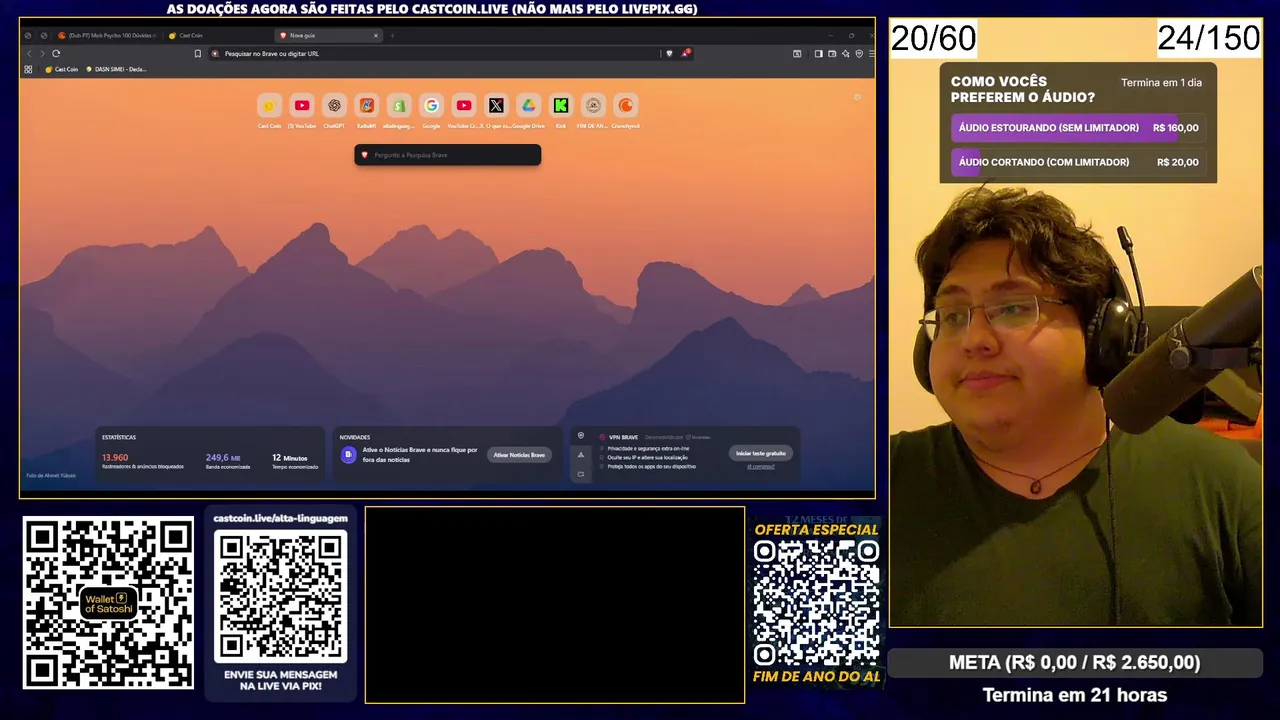Open Brave Wallet toolbar icon
This screenshot has height=720, width=1280.
click(832, 53)
